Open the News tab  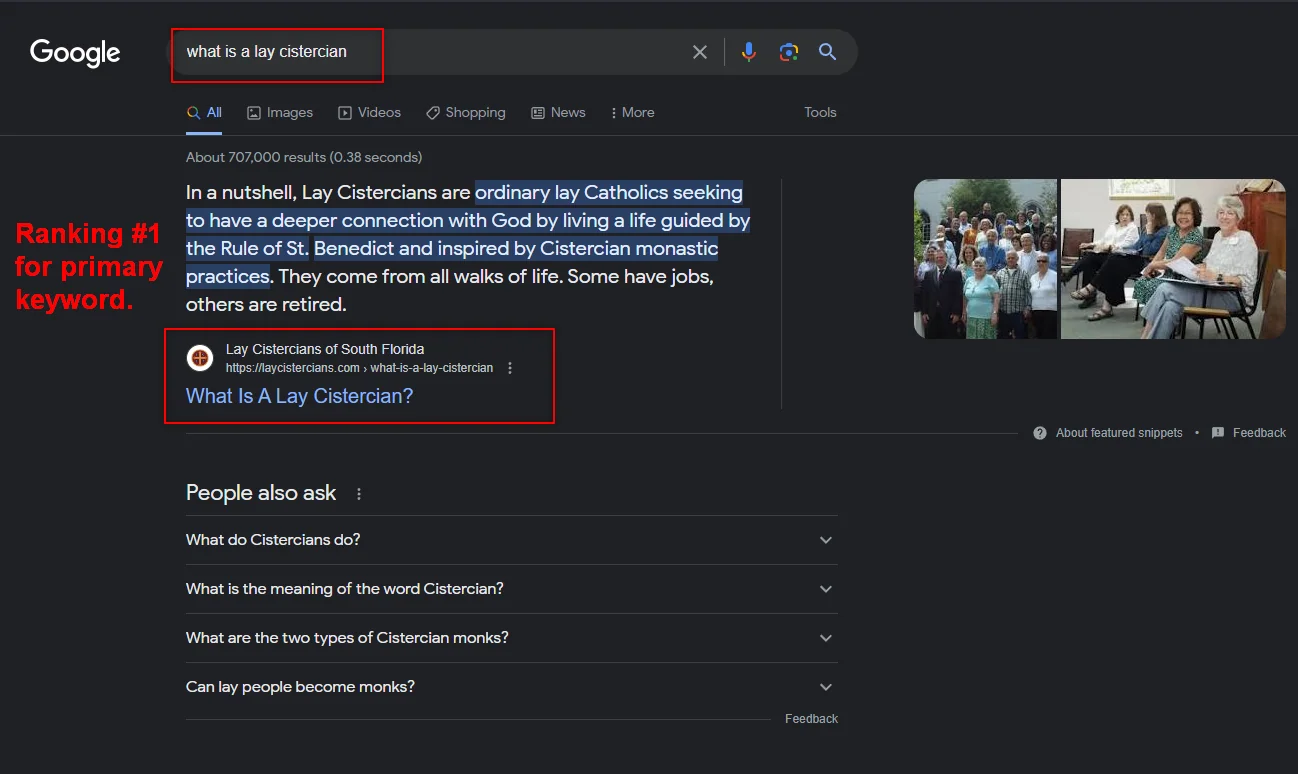(558, 113)
